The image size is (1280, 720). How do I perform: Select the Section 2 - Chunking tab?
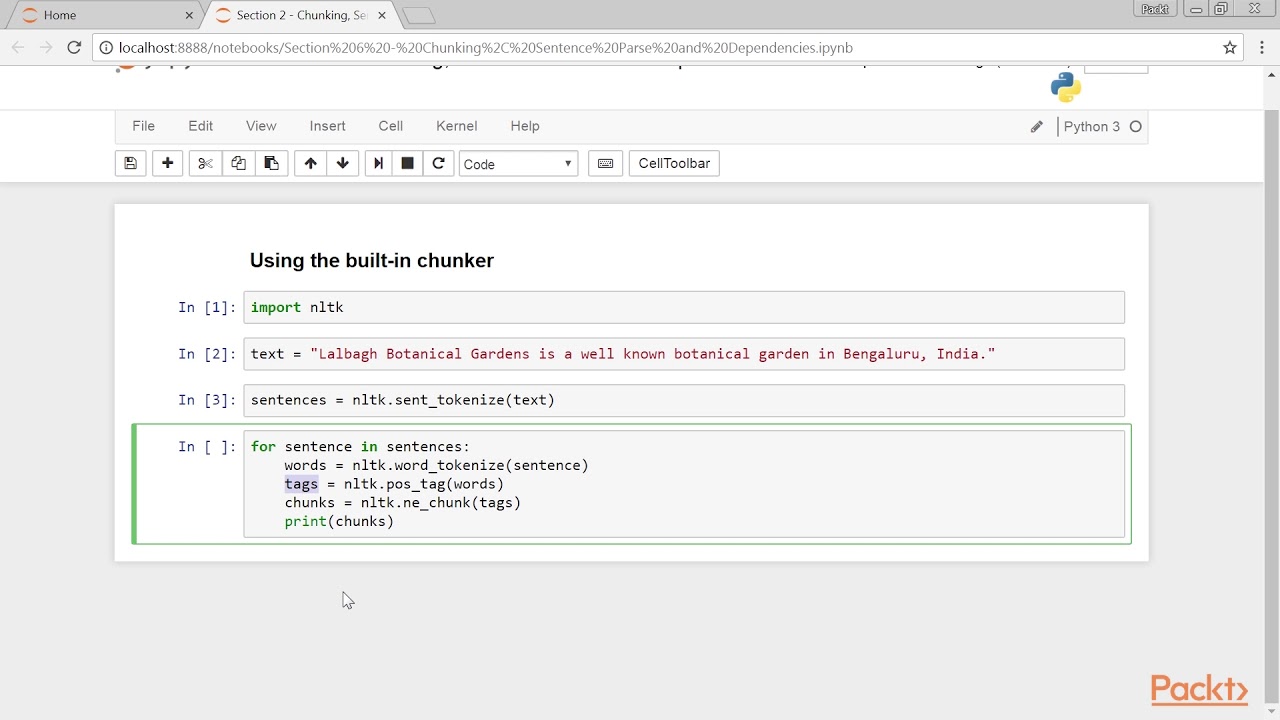pos(300,15)
